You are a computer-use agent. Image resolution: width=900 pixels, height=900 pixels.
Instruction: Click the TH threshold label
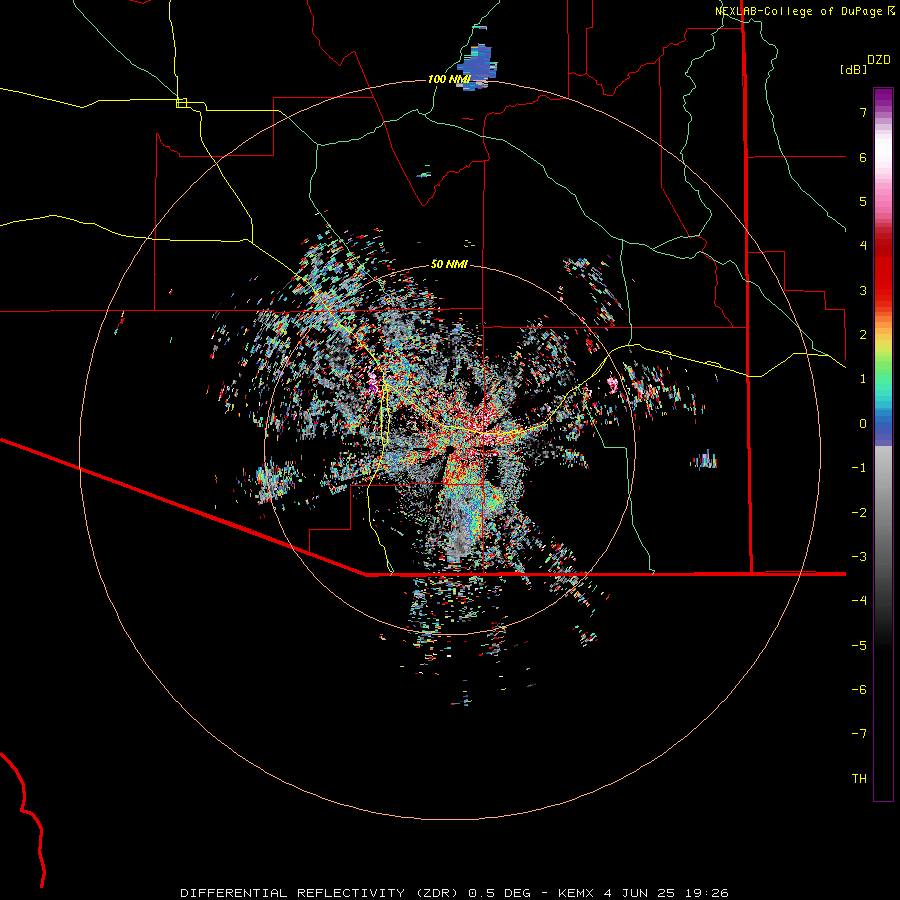tap(859, 779)
